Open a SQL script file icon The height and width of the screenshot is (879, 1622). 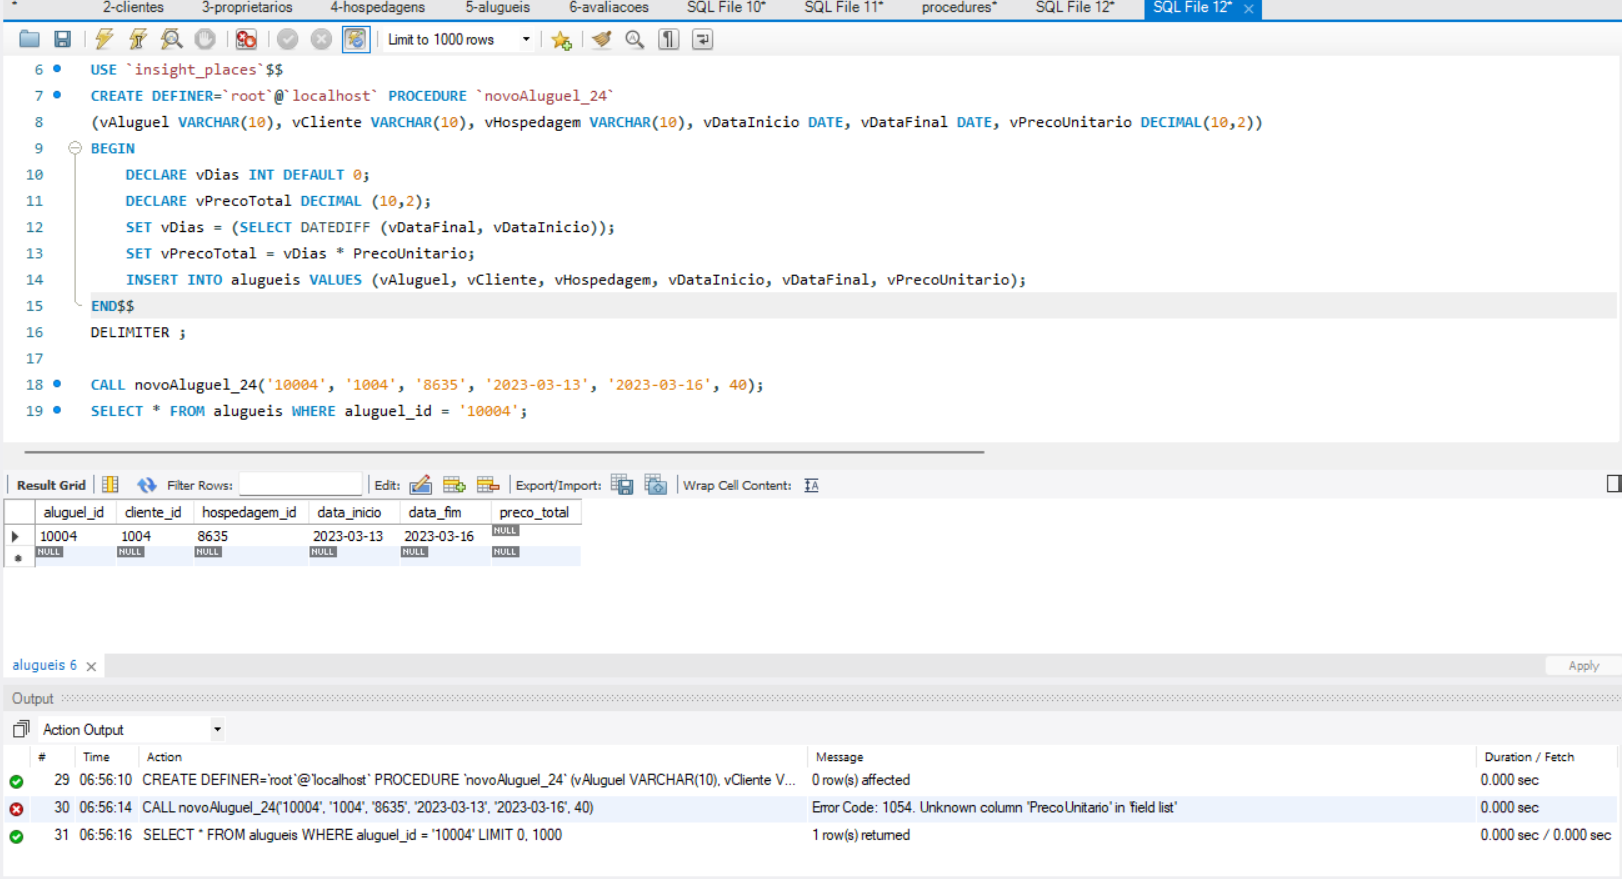coord(29,40)
